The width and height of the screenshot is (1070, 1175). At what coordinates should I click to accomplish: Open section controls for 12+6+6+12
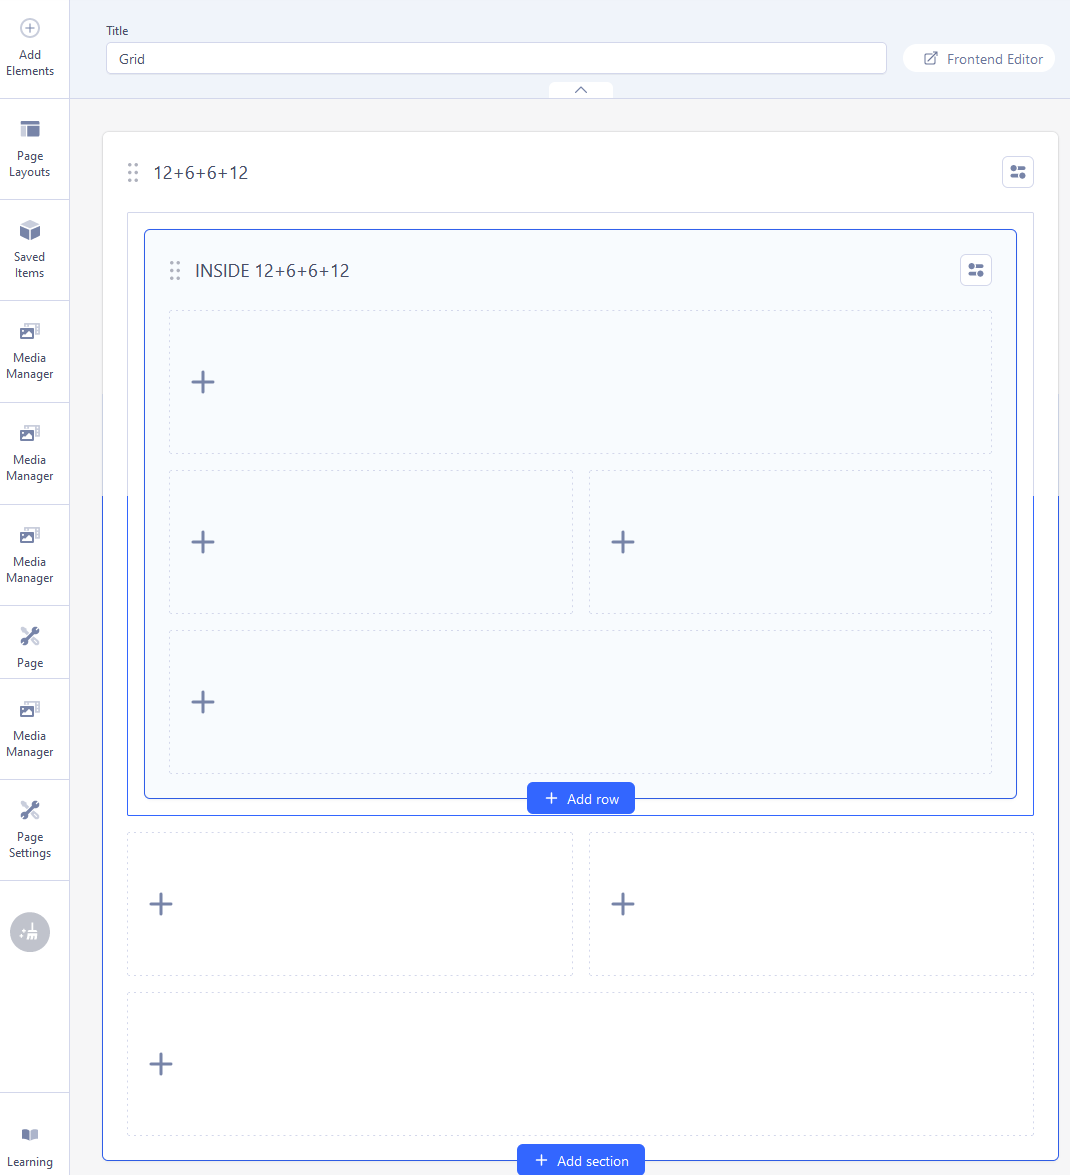pos(1018,172)
